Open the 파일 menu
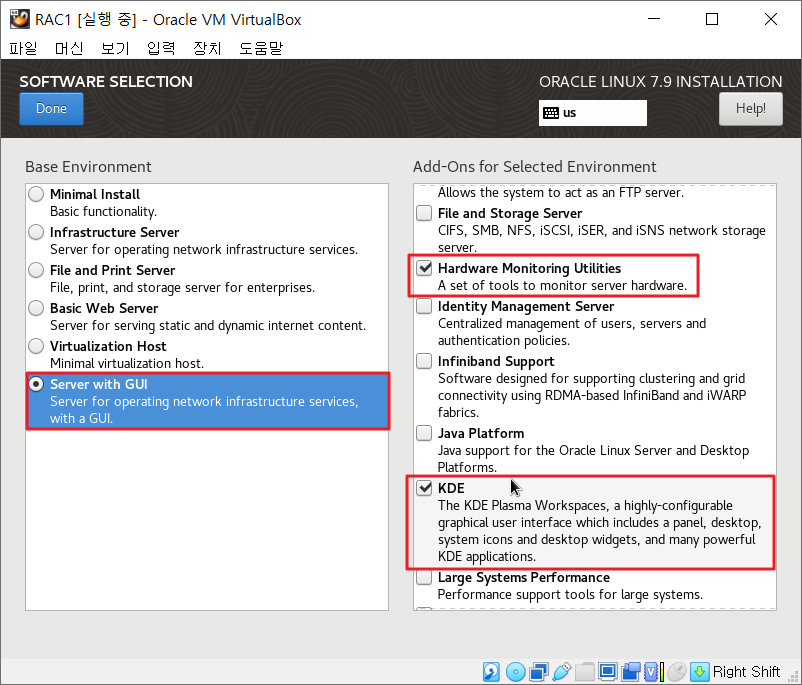This screenshot has height=685, width=802. [x=24, y=48]
